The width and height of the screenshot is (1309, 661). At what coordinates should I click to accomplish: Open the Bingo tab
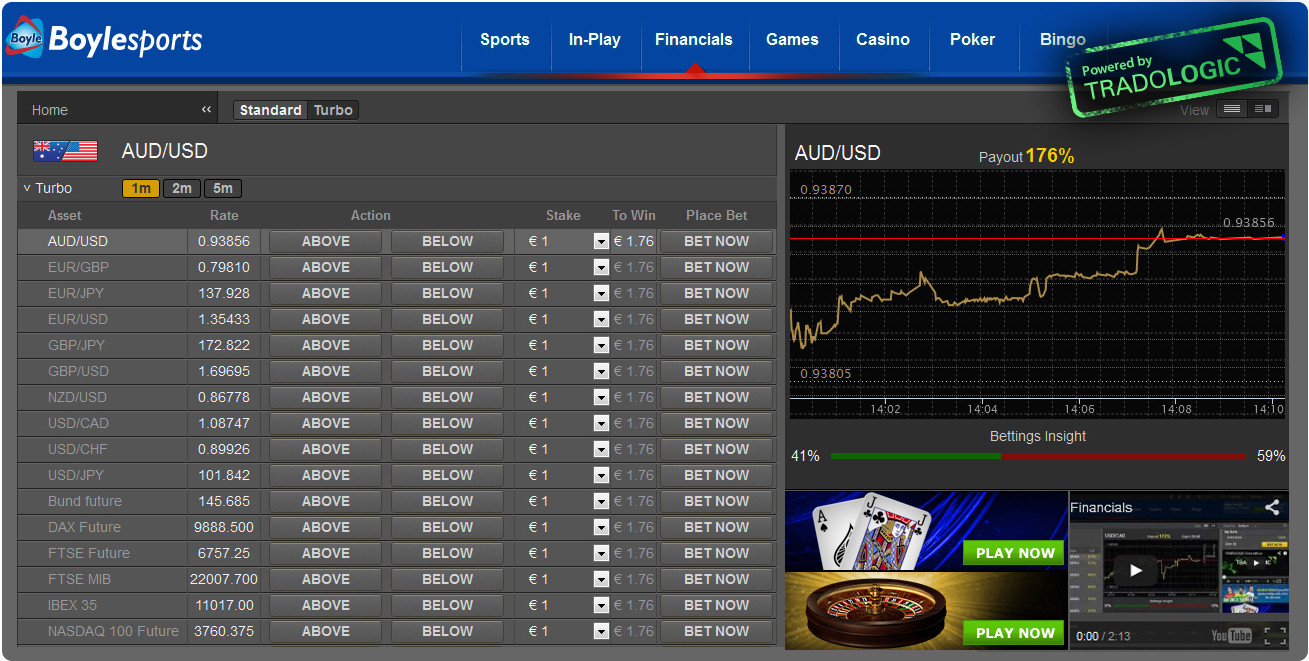pos(1063,40)
